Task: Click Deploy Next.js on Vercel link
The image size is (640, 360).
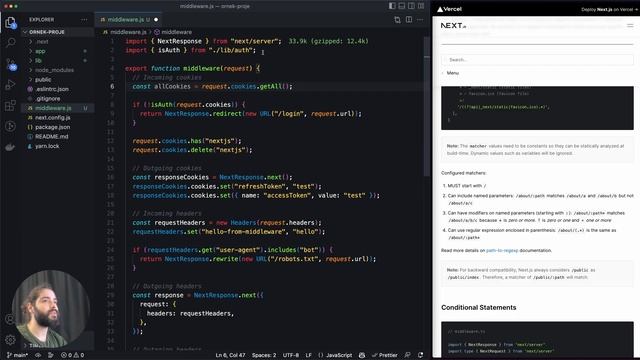Action: pos(609,9)
